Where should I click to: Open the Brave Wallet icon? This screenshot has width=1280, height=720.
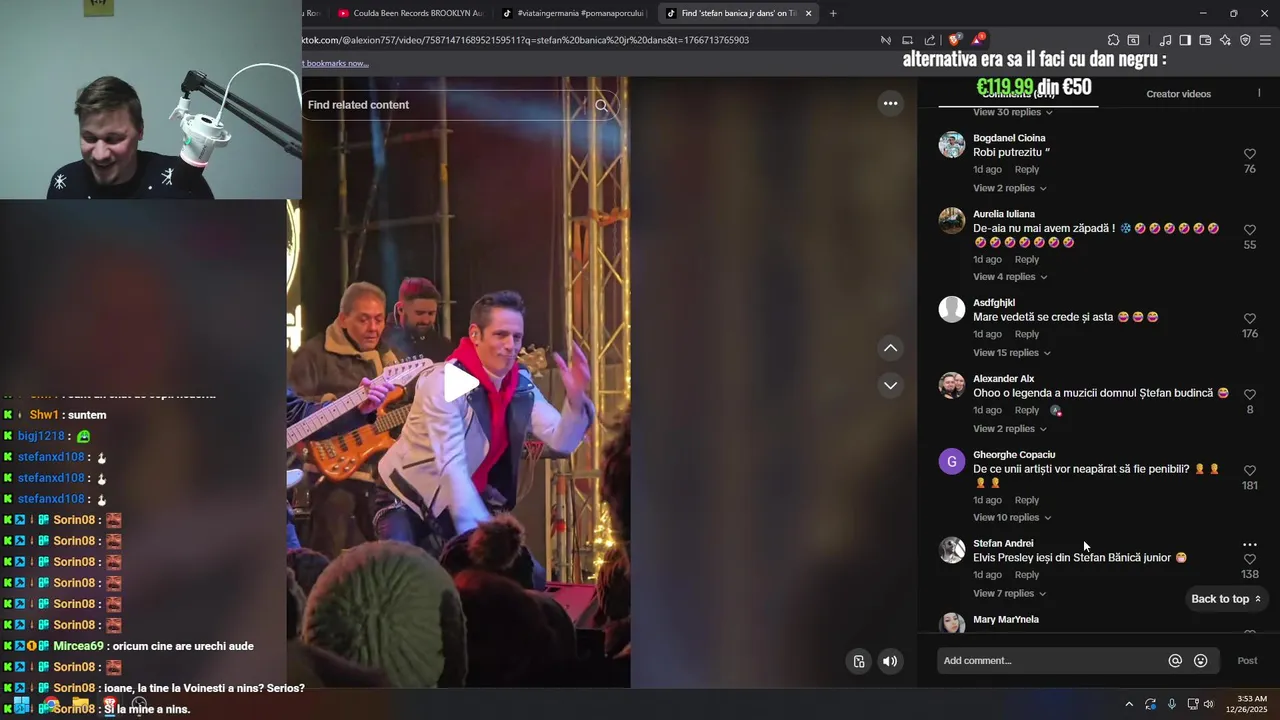click(1205, 40)
